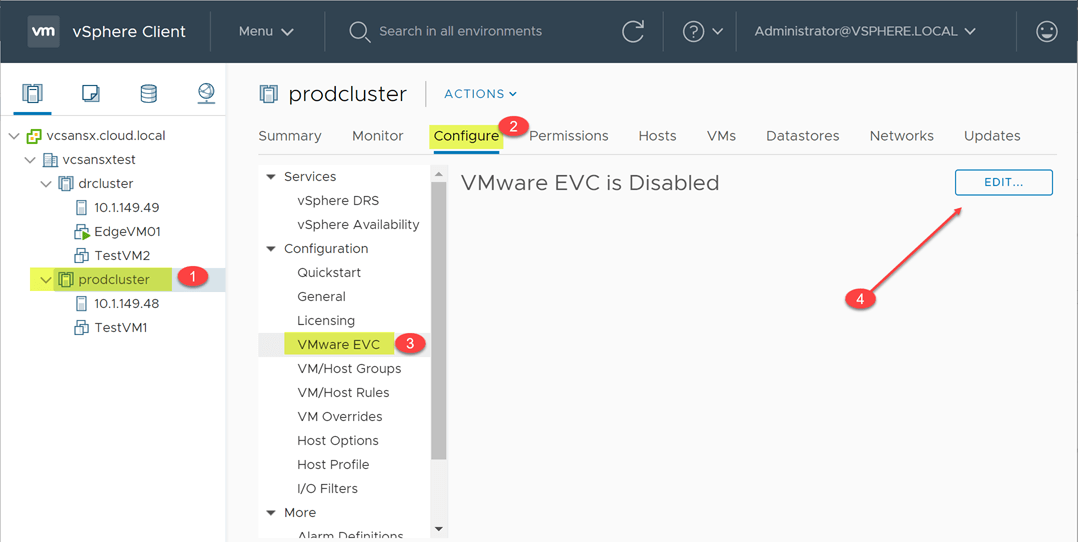
Task: Collapse the vcsansxtest datacenter node
Action: pos(30,160)
